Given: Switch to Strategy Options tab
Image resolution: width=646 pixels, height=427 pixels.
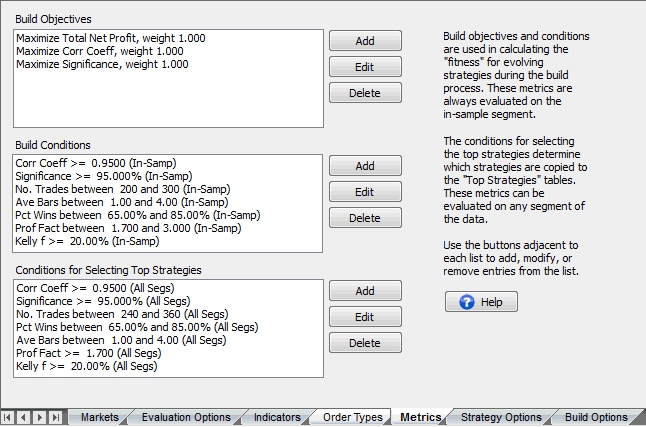Looking at the screenshot, I should pos(501,417).
